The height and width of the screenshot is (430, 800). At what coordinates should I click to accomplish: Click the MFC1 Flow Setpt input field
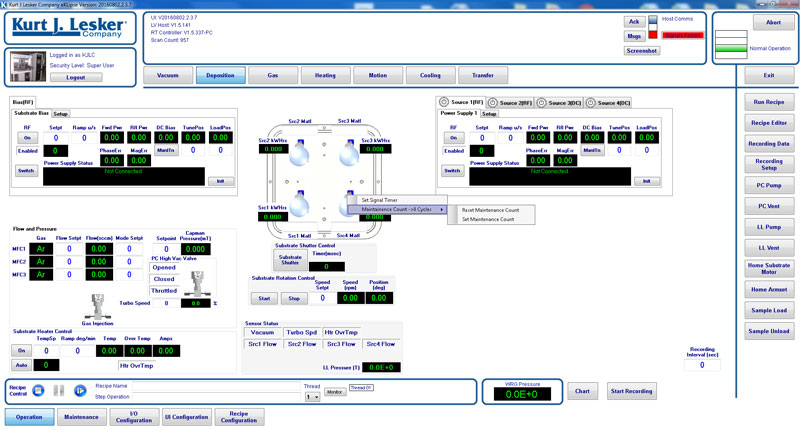tap(69, 249)
